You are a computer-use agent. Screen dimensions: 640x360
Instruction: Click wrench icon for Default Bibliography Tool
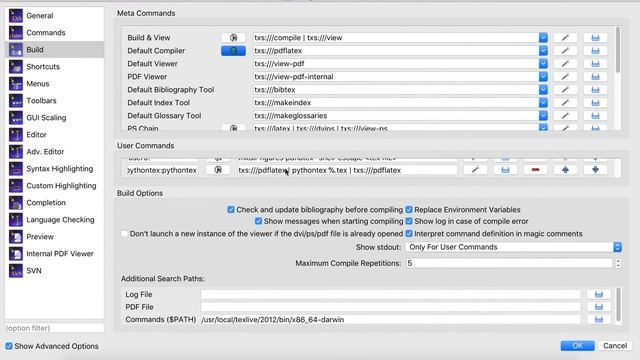565,90
